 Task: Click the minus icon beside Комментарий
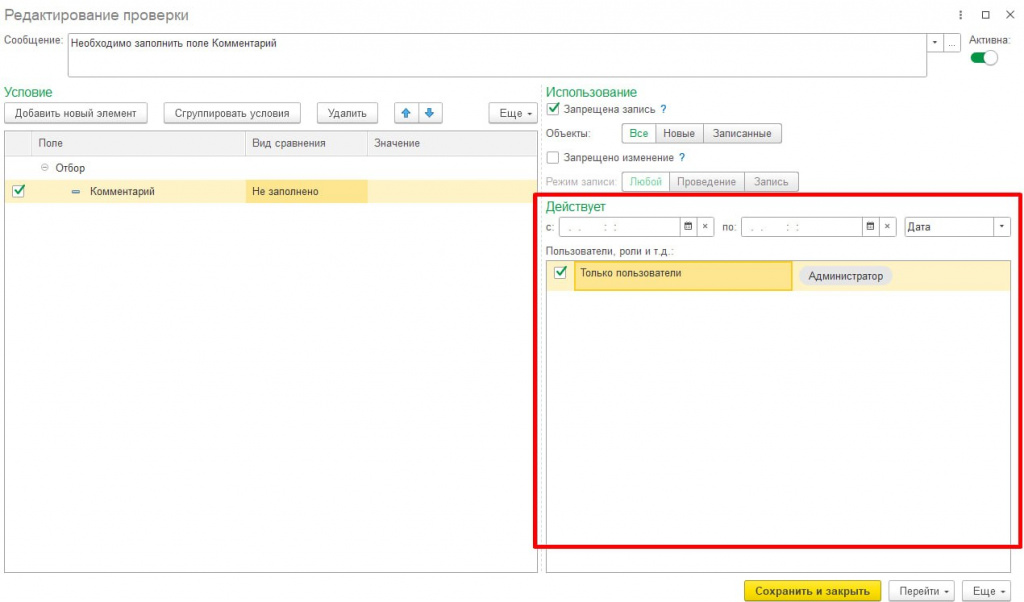(x=76, y=191)
